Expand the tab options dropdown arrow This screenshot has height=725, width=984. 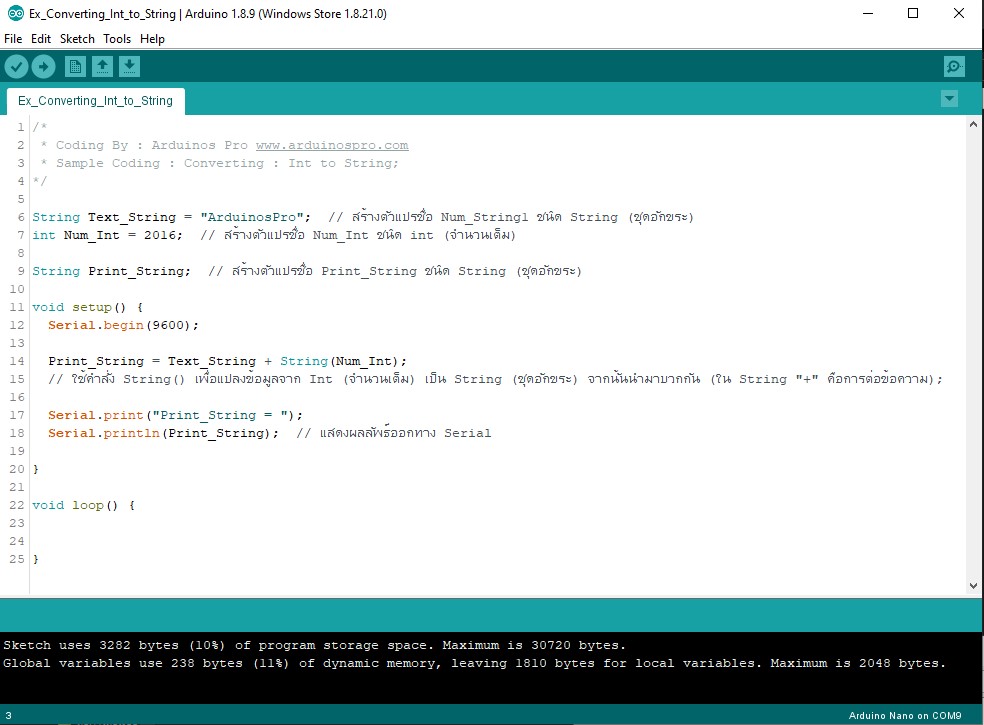[949, 99]
